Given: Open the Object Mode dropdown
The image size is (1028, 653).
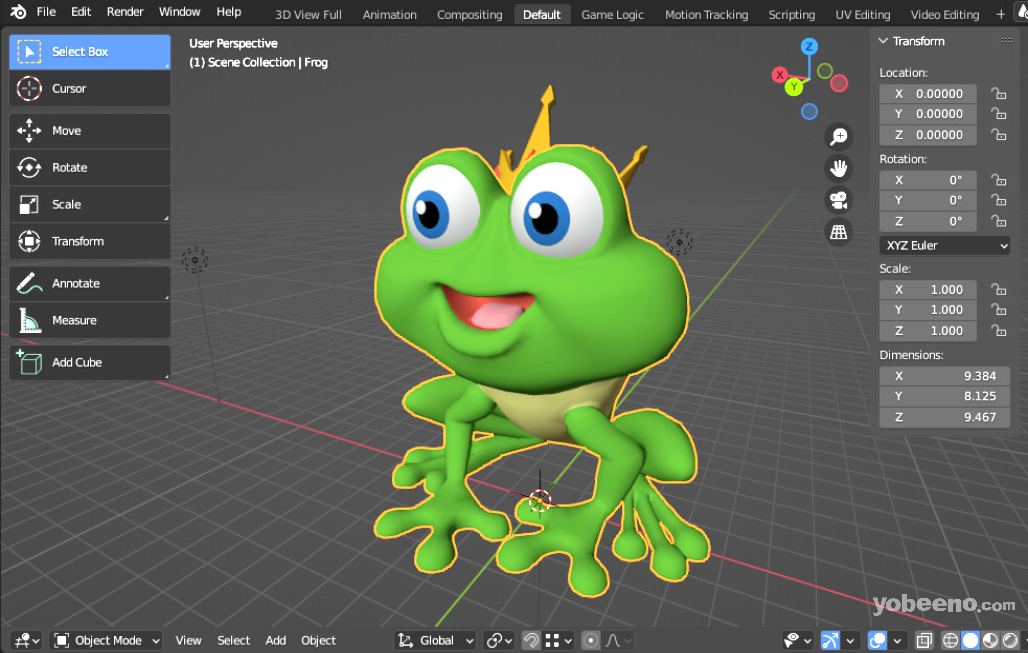Looking at the screenshot, I should coord(107,641).
